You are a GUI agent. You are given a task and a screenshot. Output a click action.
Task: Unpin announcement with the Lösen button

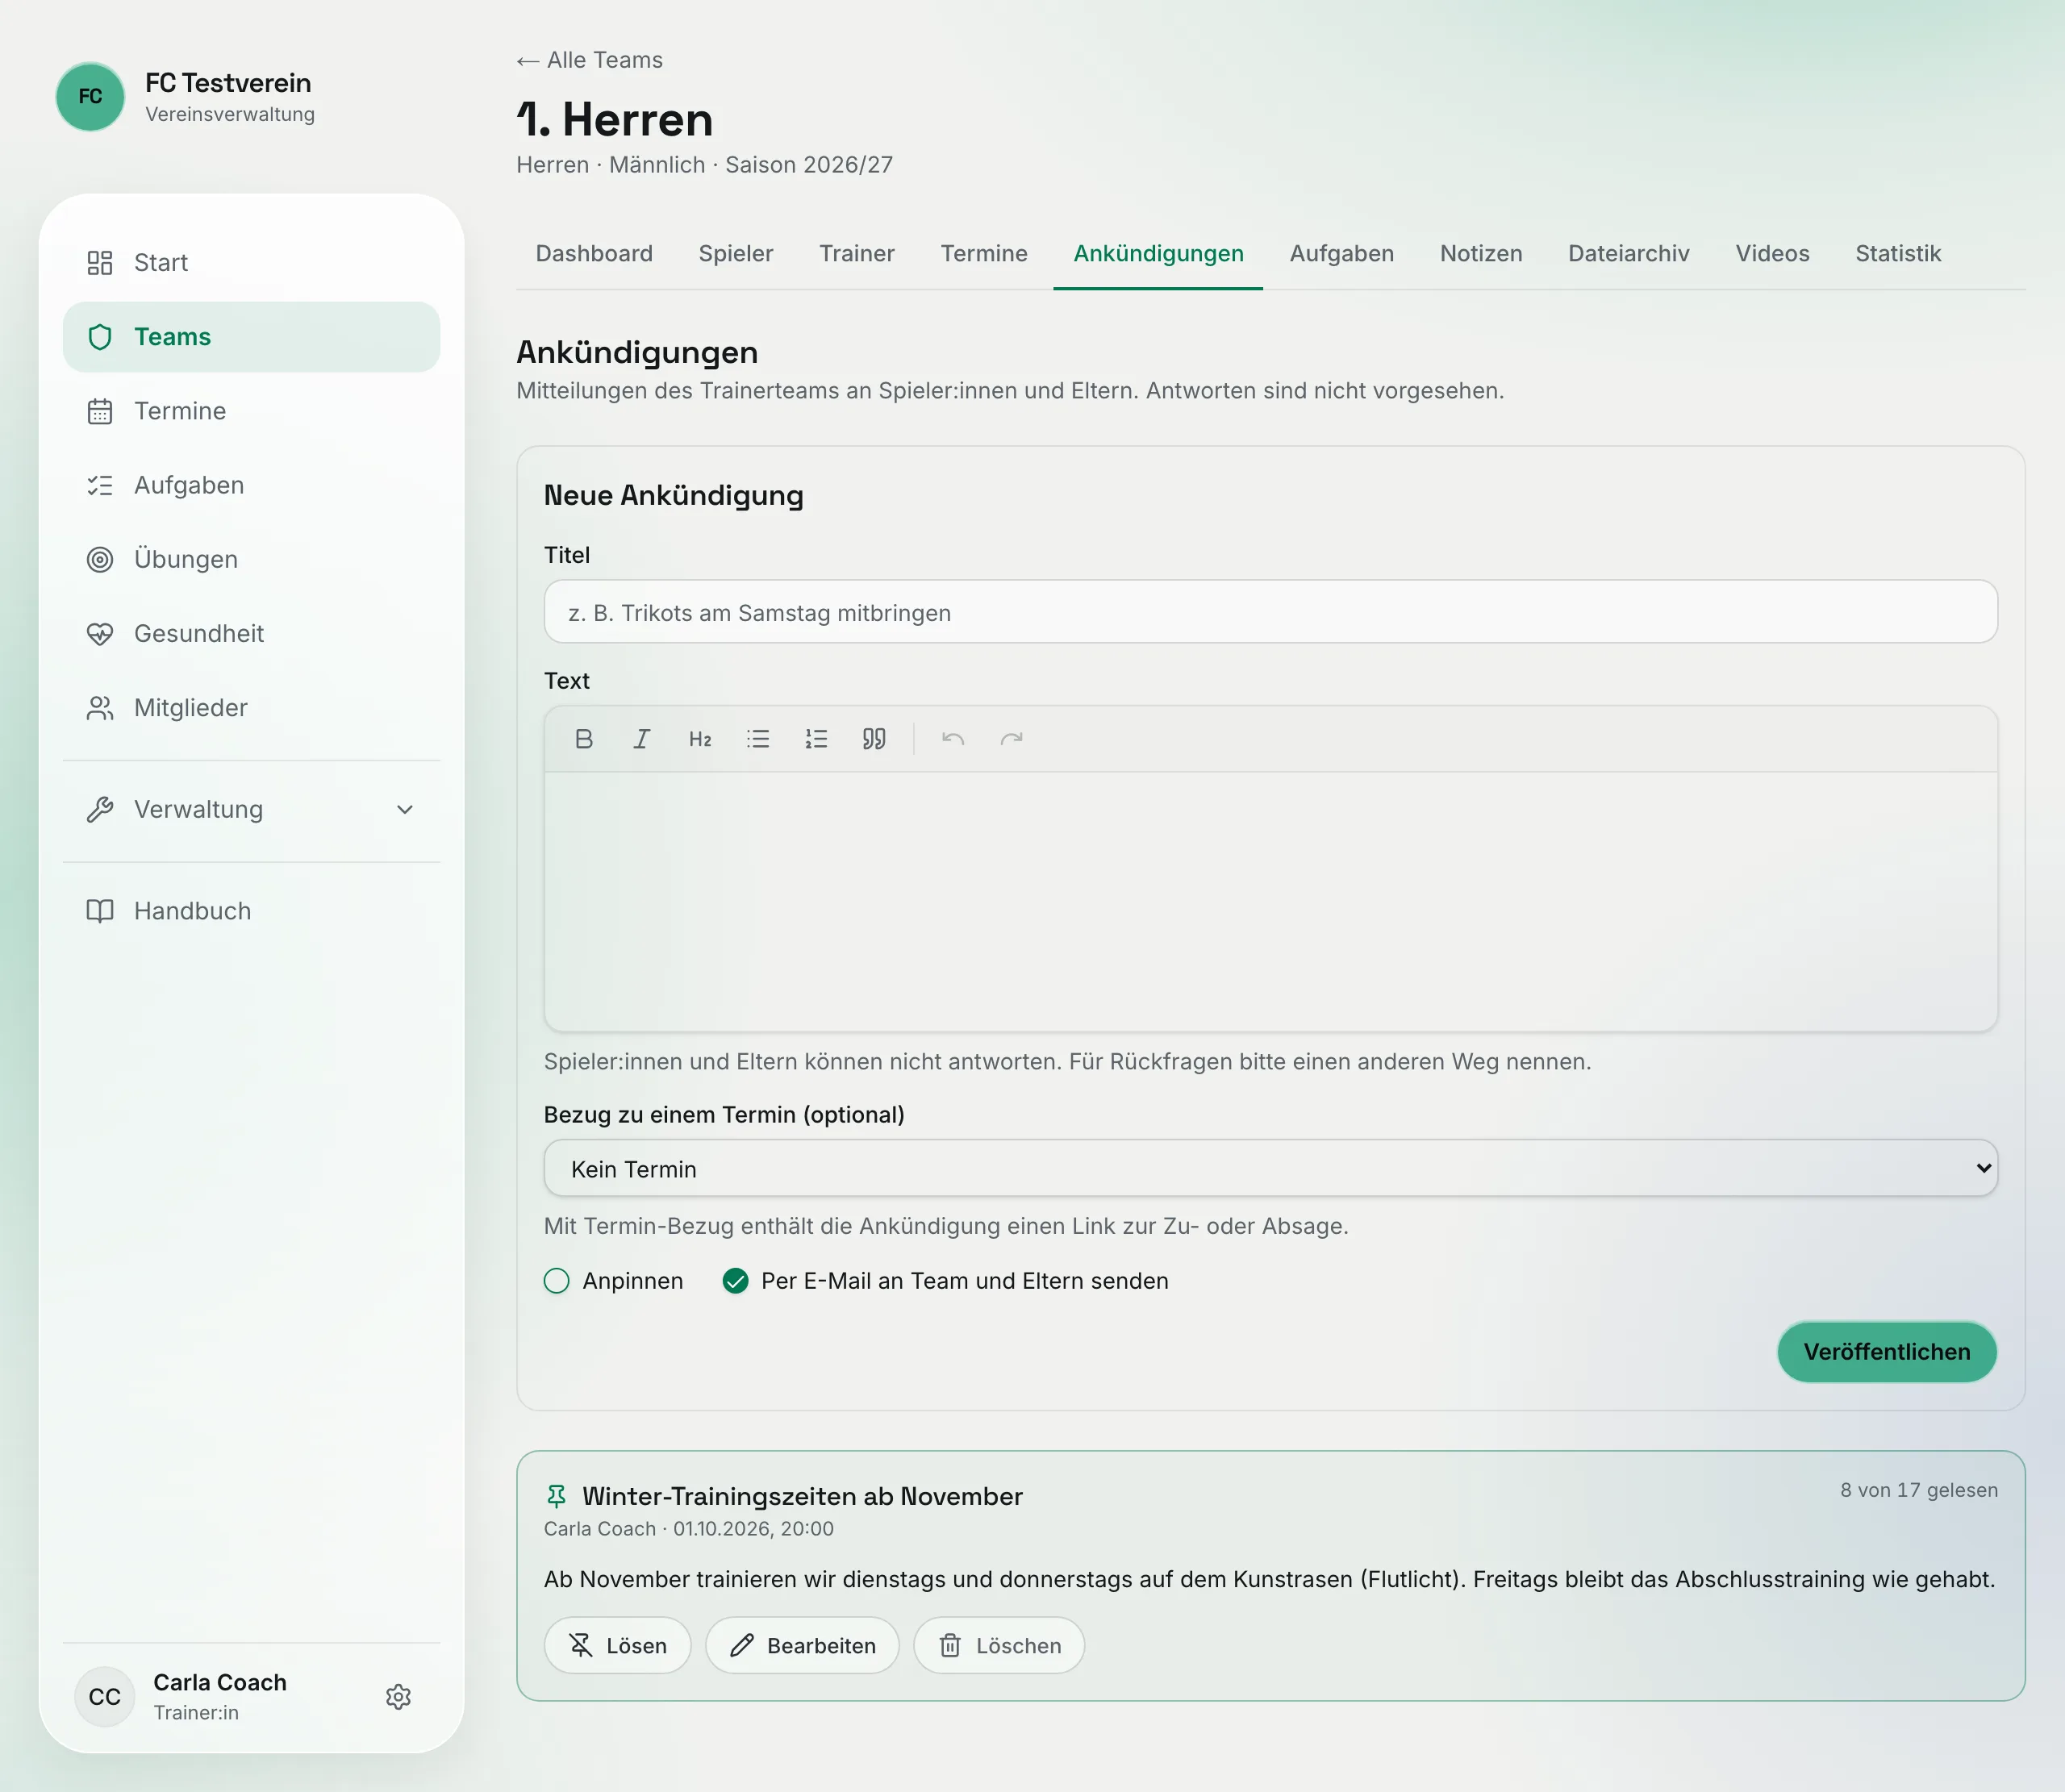(x=617, y=1646)
